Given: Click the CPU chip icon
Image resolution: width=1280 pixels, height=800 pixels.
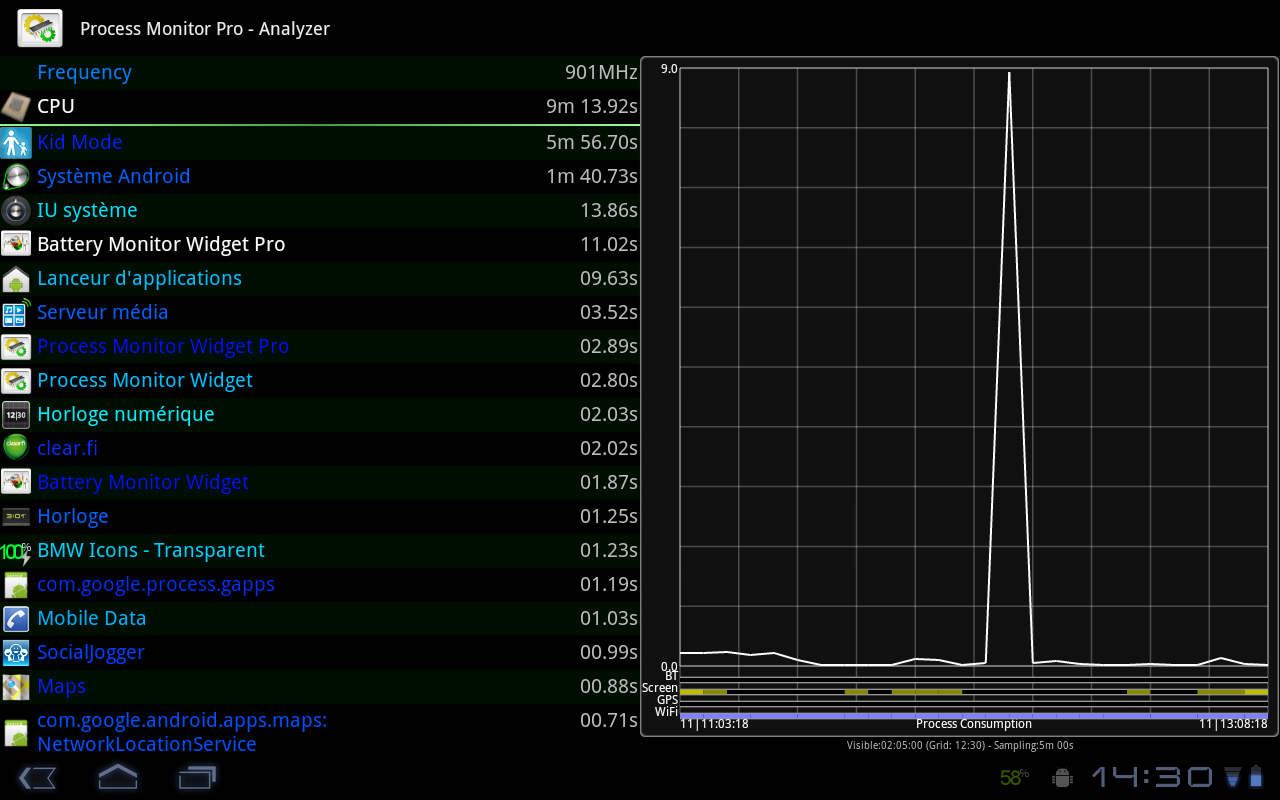Looking at the screenshot, I should 15,106.
